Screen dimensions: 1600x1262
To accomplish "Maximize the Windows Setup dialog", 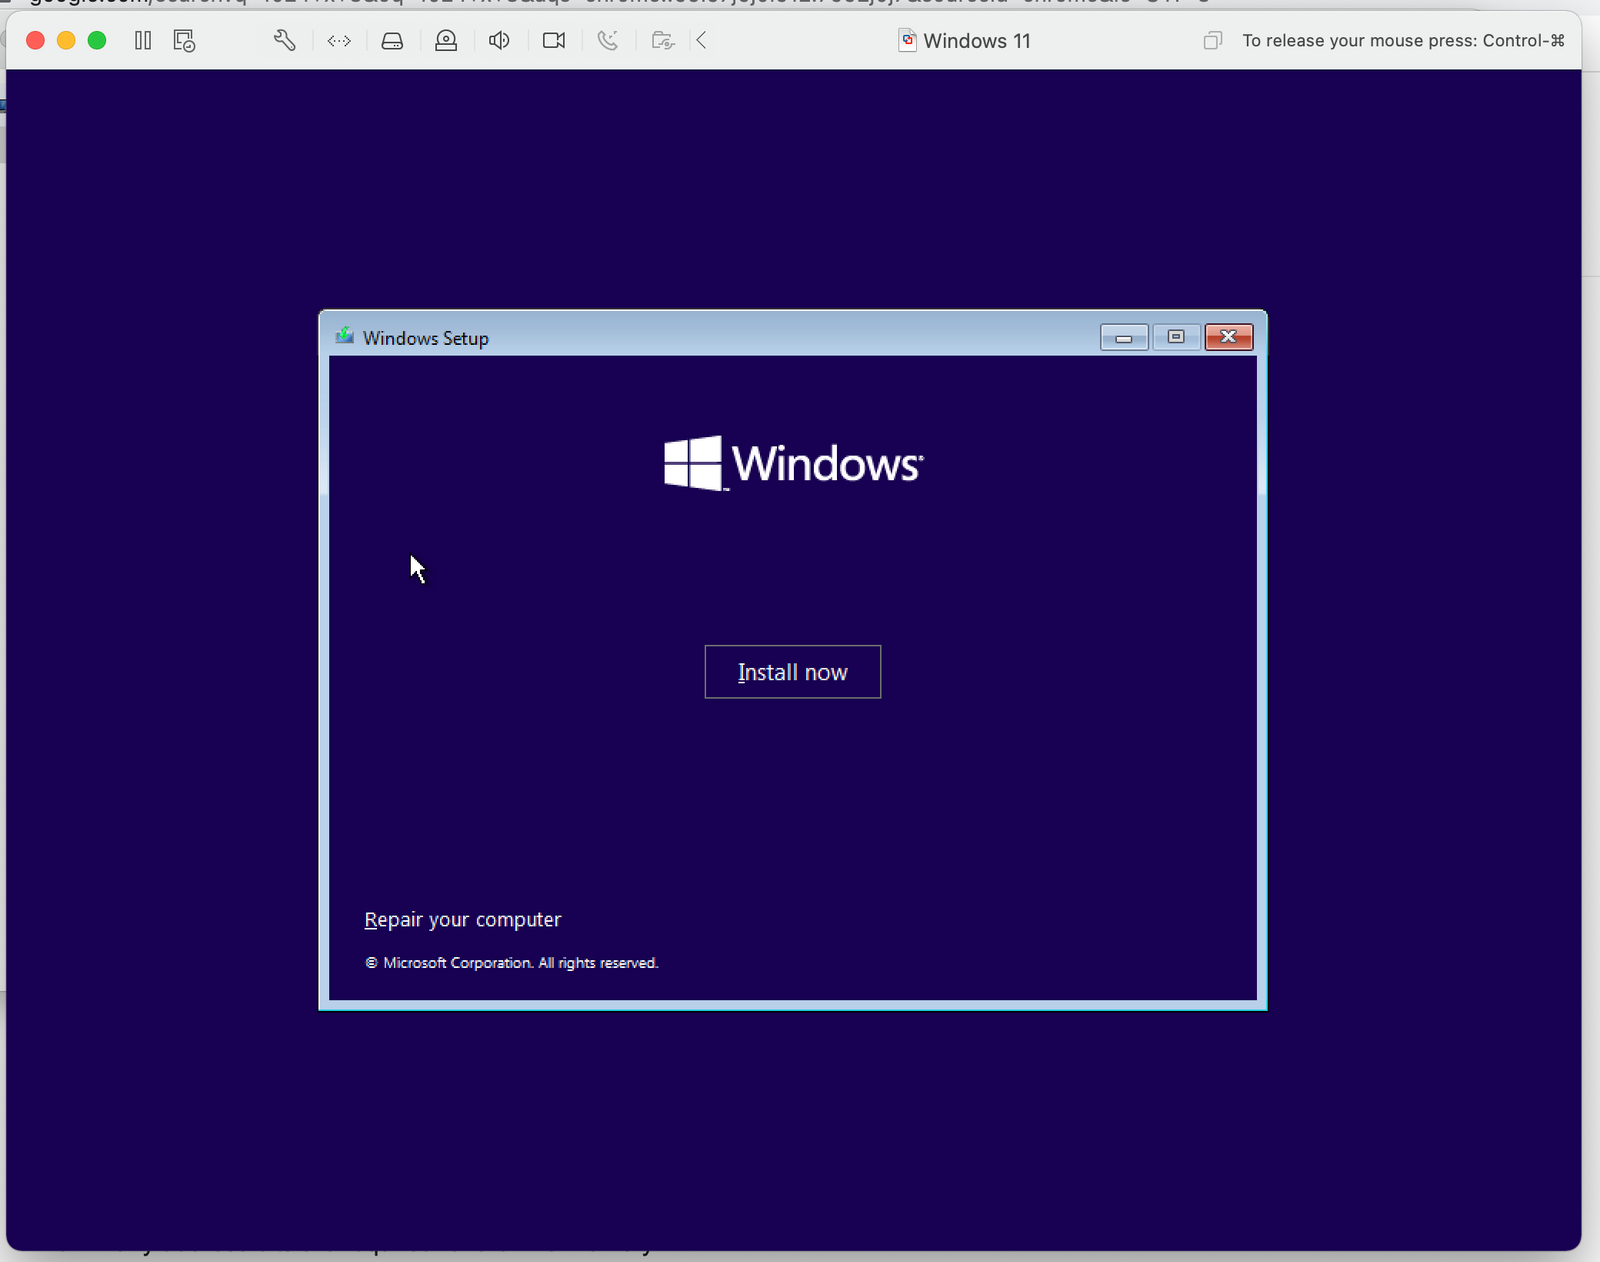I will pos(1176,338).
